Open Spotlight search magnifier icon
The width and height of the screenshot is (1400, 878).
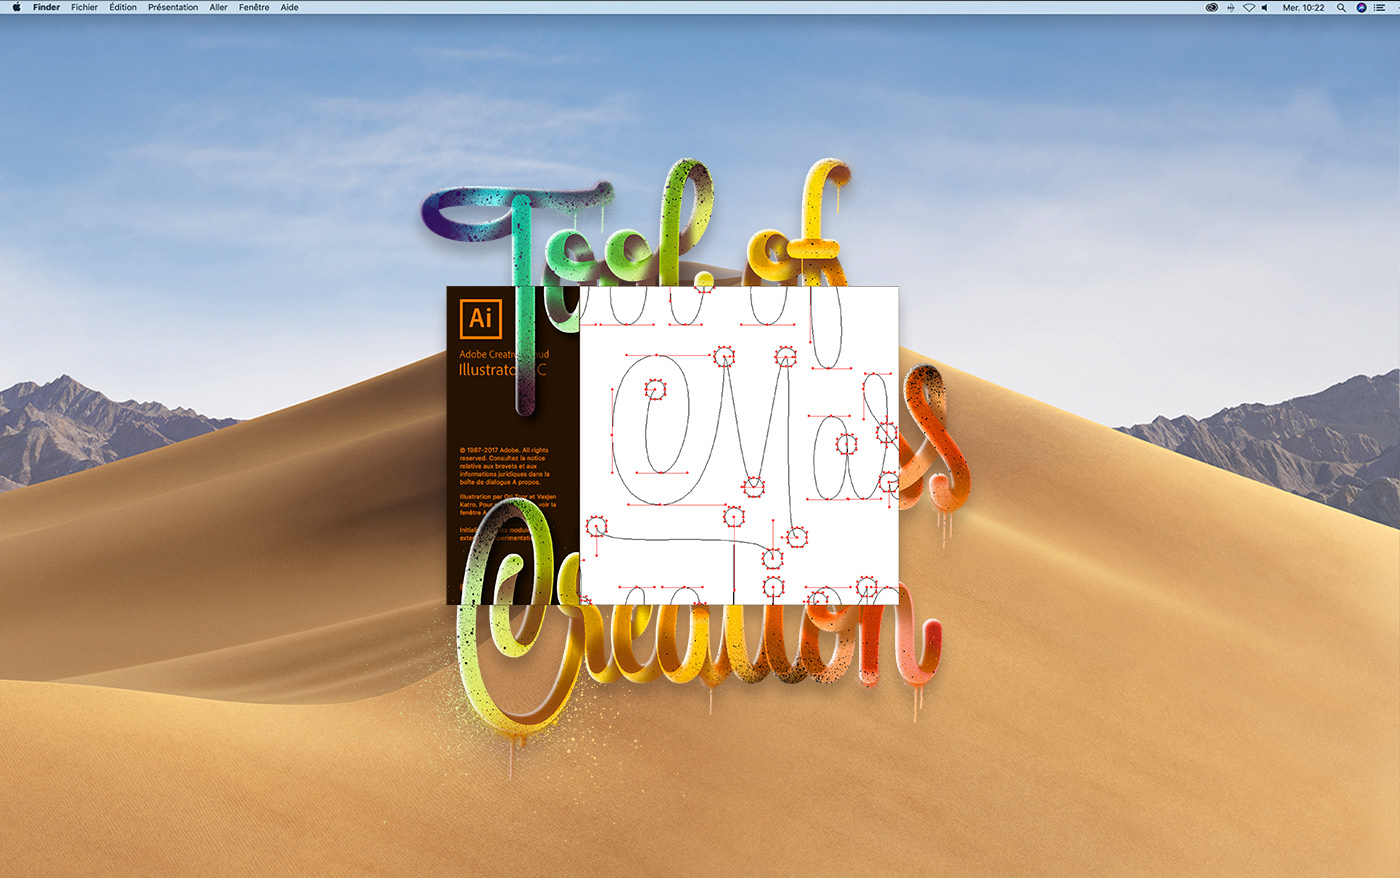1341,7
